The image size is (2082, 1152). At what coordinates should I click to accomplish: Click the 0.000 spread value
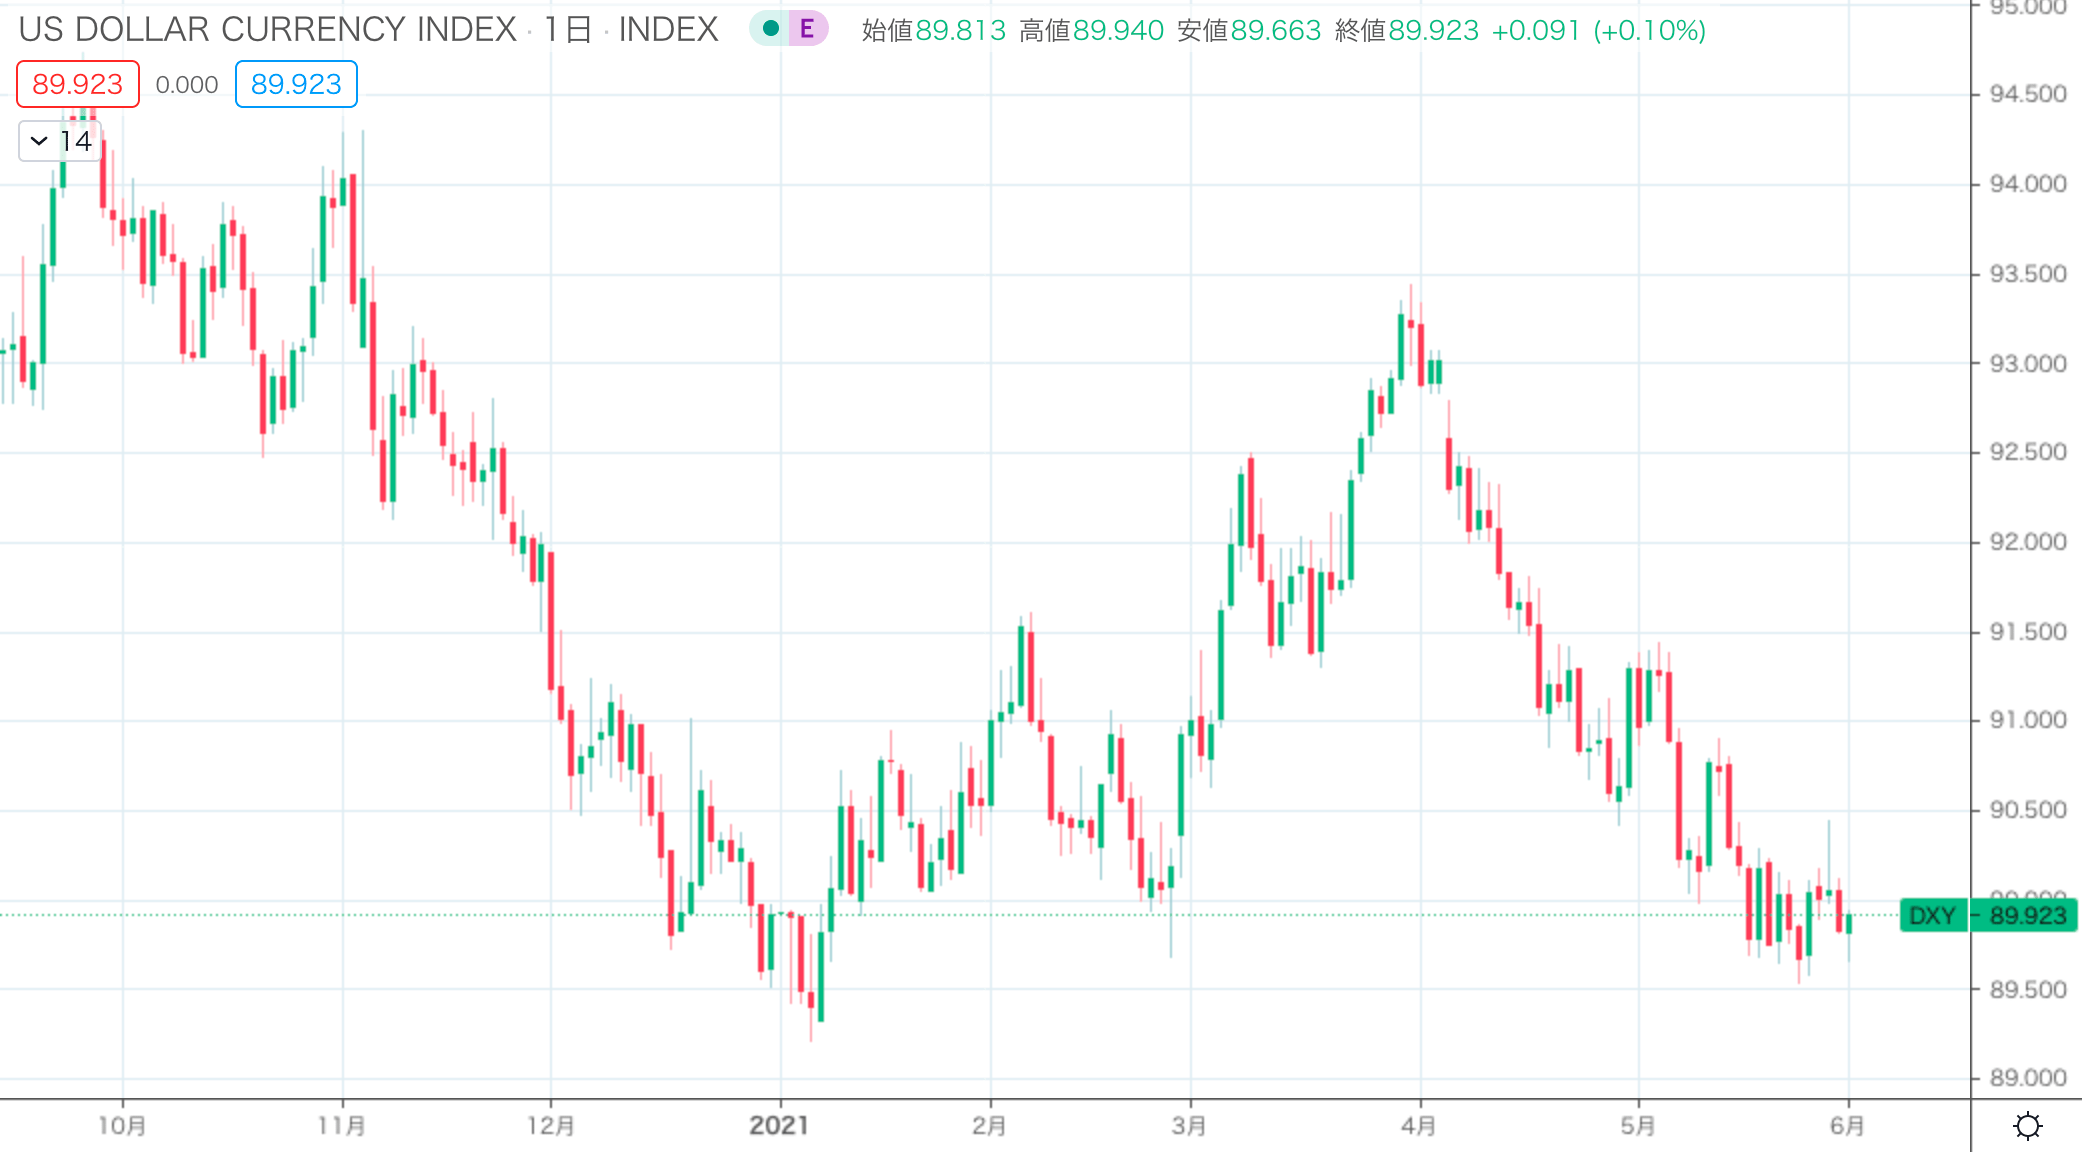coord(187,85)
